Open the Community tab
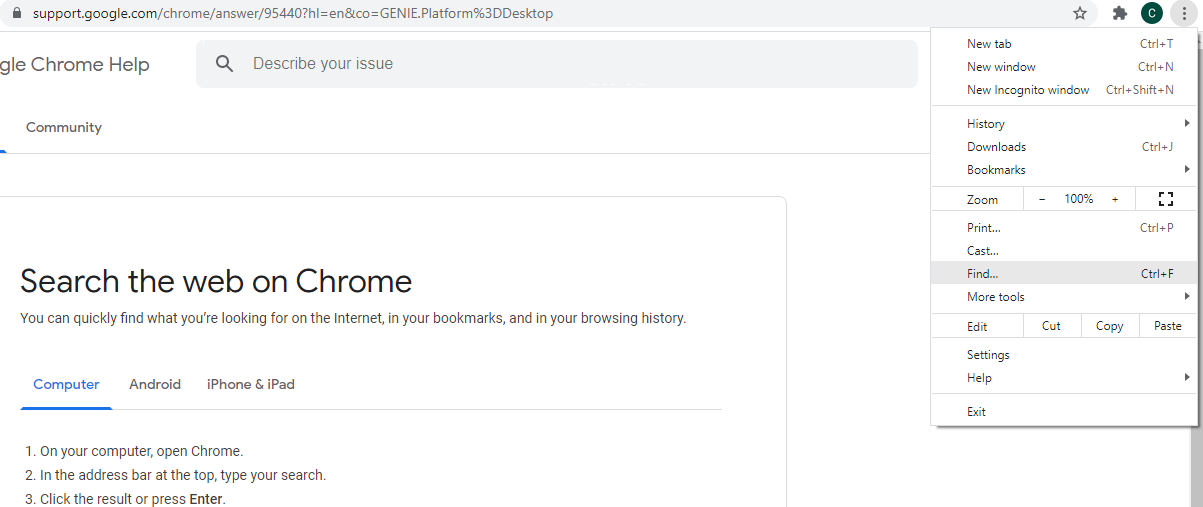1203x507 pixels. 64,128
